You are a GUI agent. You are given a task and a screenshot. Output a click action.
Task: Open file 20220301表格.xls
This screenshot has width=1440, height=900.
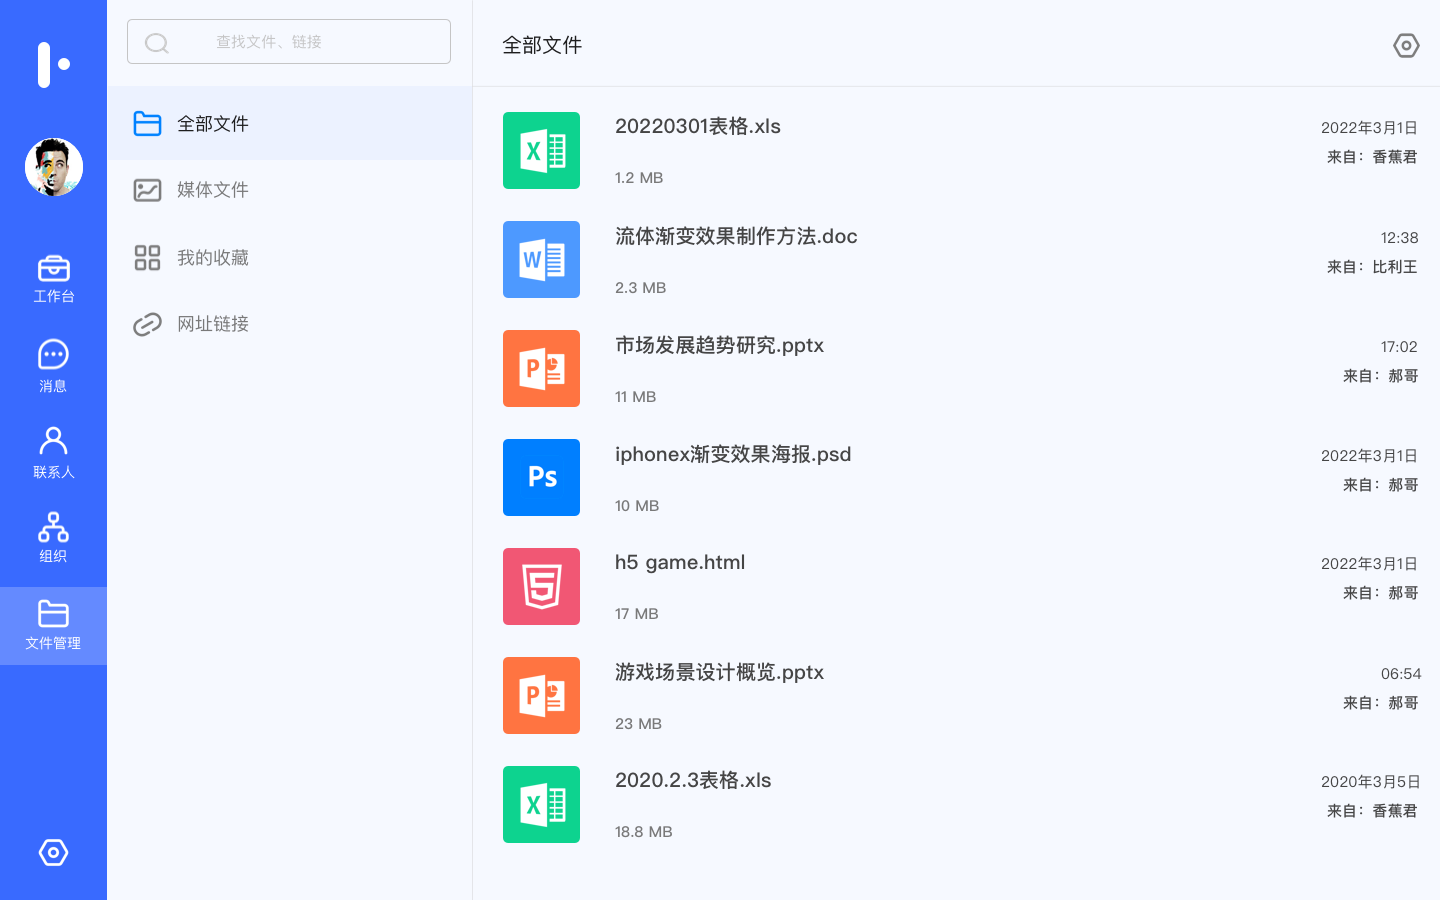697,127
